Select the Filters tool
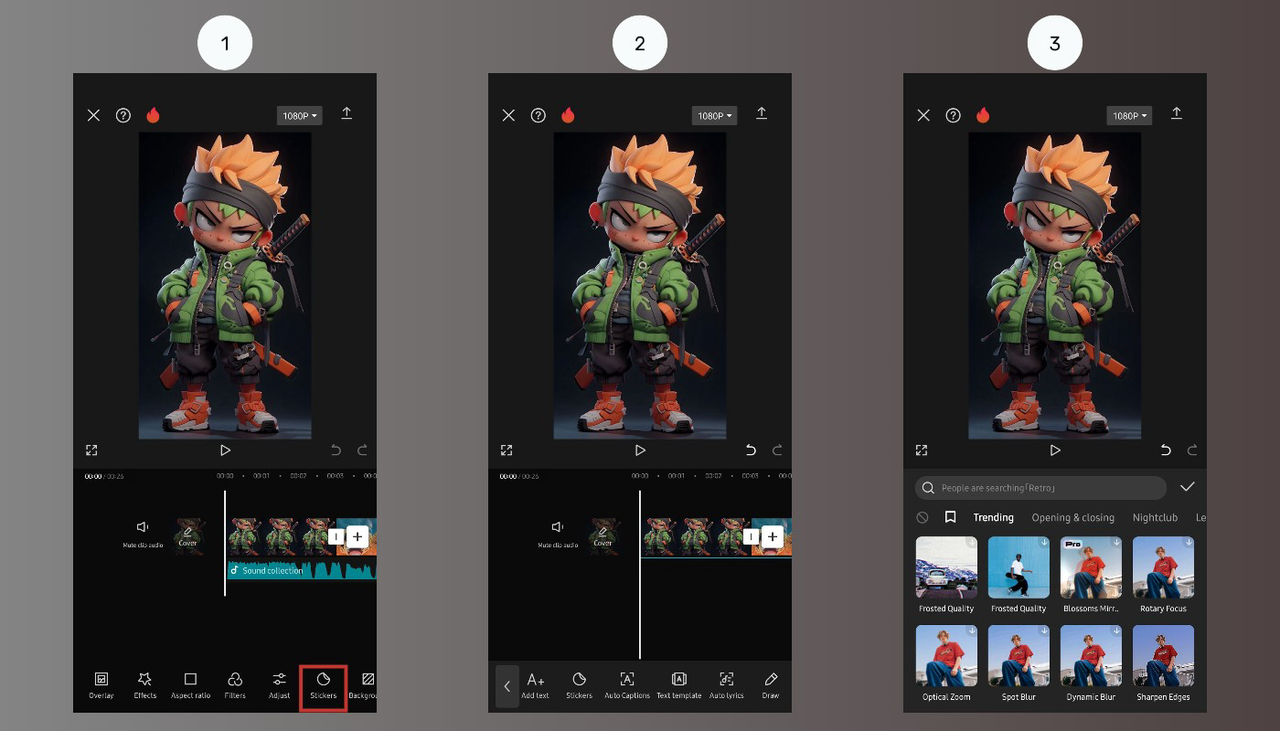Image resolution: width=1280 pixels, height=731 pixels. point(234,685)
